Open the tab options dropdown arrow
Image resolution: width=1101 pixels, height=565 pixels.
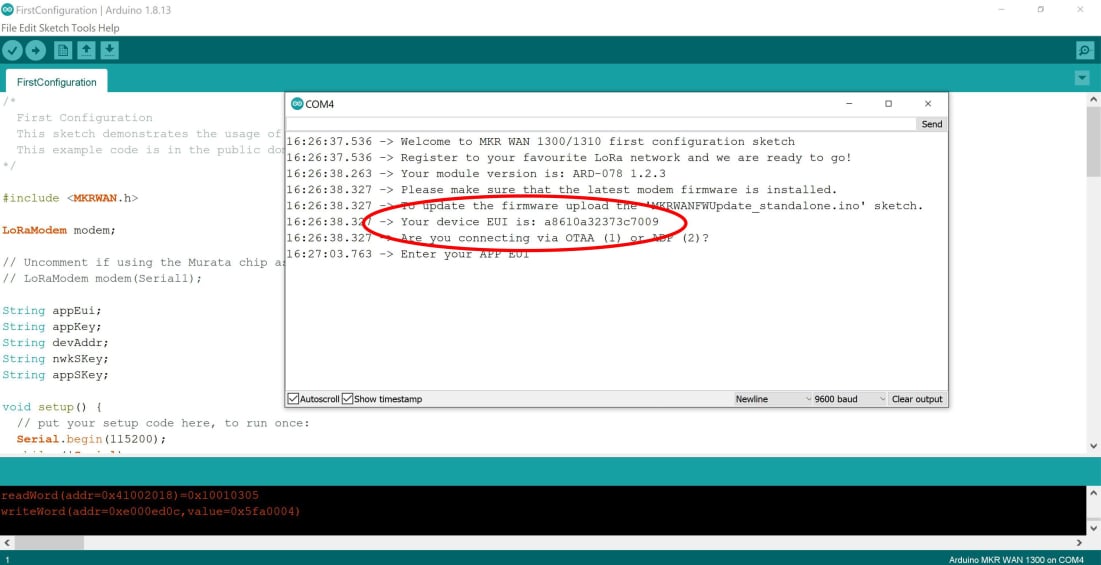point(1082,79)
